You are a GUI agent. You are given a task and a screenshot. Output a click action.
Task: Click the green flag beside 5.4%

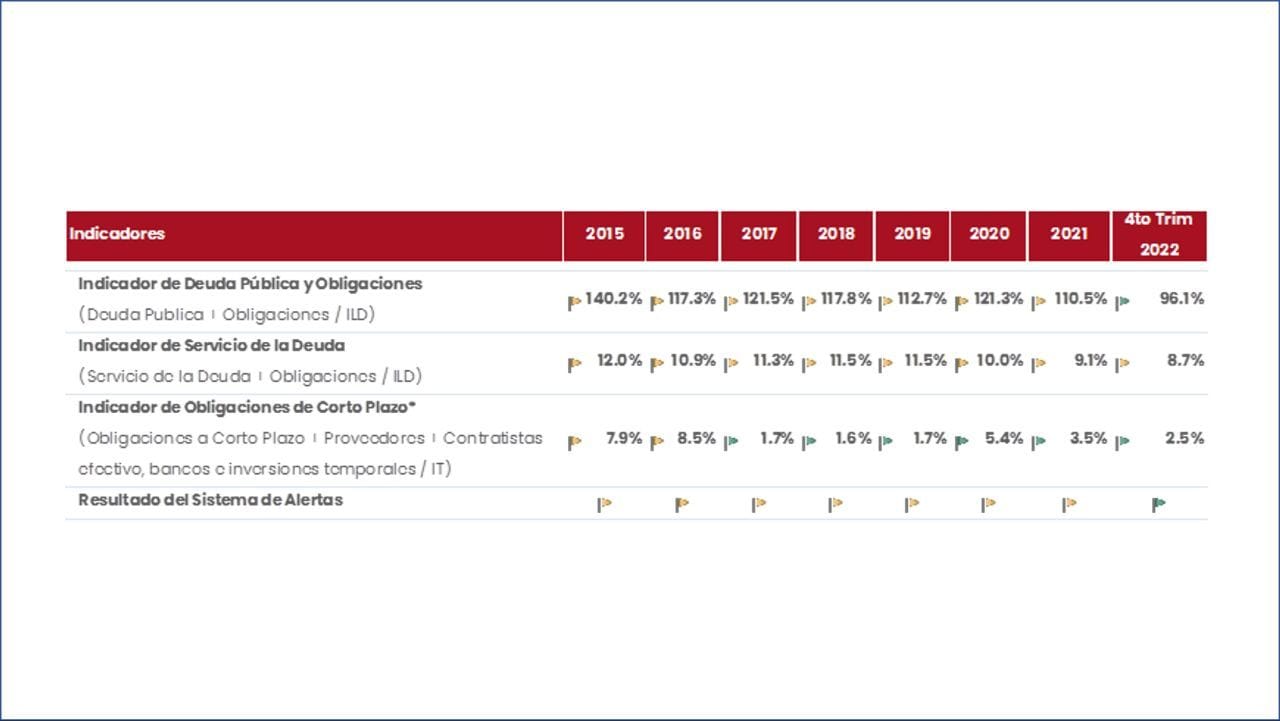pos(961,442)
